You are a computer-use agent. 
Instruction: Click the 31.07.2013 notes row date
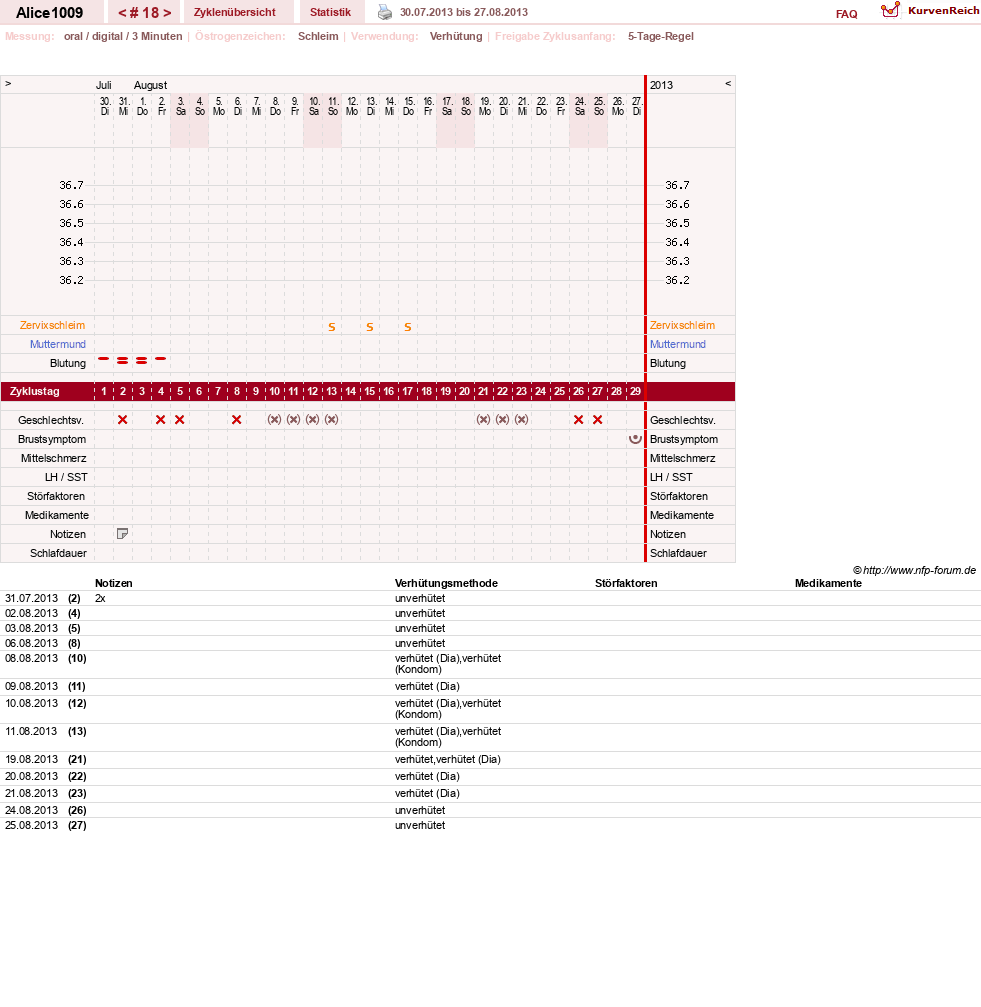click(31, 599)
